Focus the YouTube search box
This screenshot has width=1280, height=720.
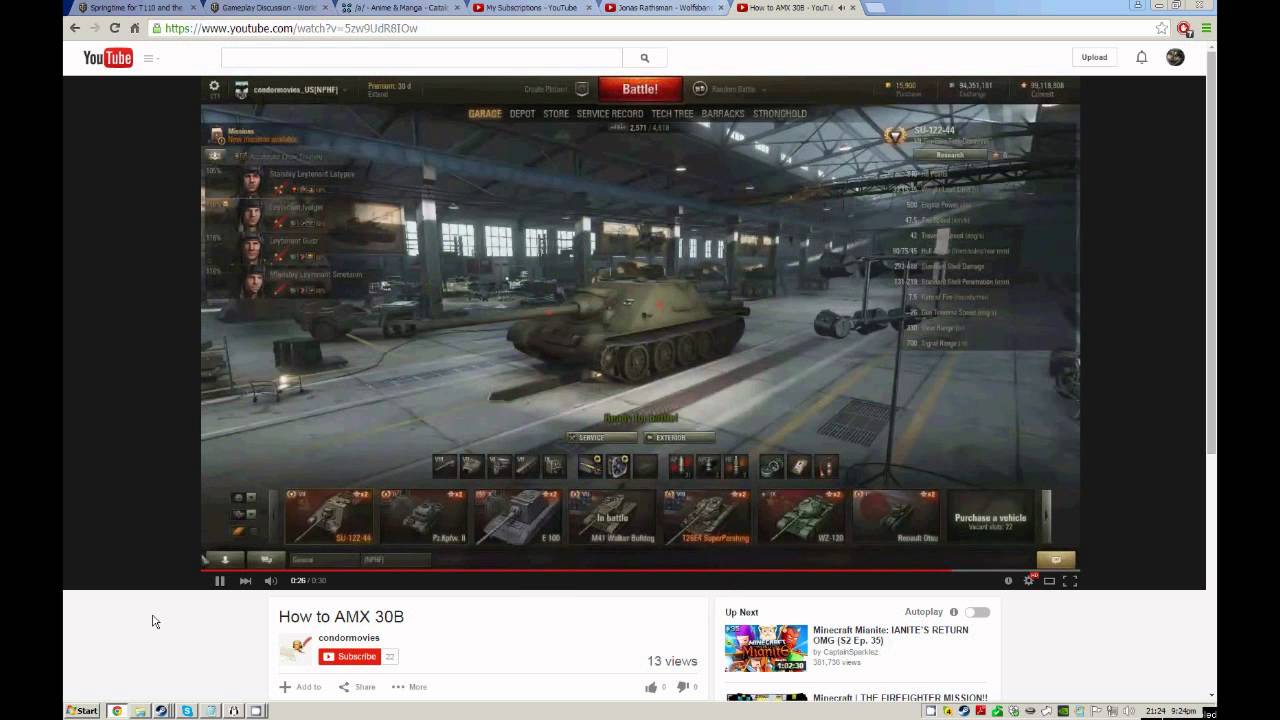(422, 58)
